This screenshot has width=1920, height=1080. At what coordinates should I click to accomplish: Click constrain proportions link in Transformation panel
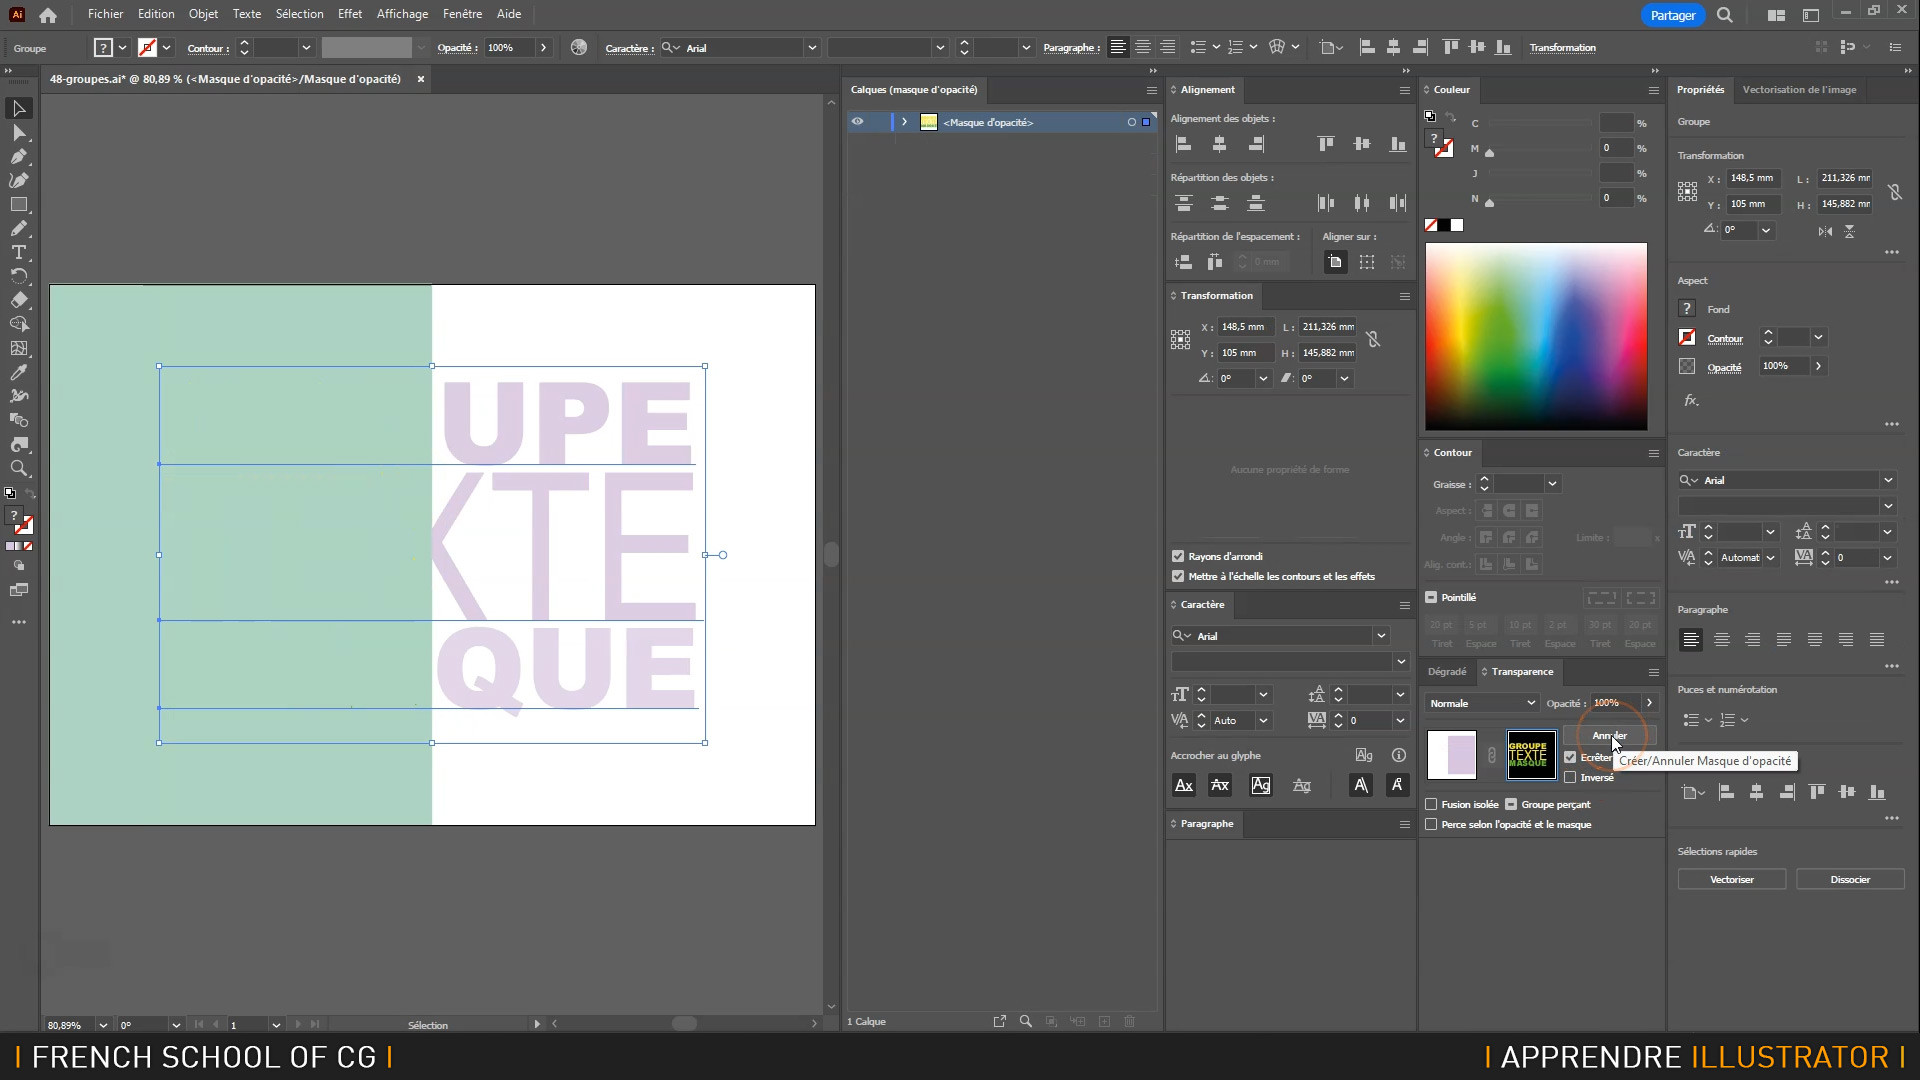pos(1373,340)
